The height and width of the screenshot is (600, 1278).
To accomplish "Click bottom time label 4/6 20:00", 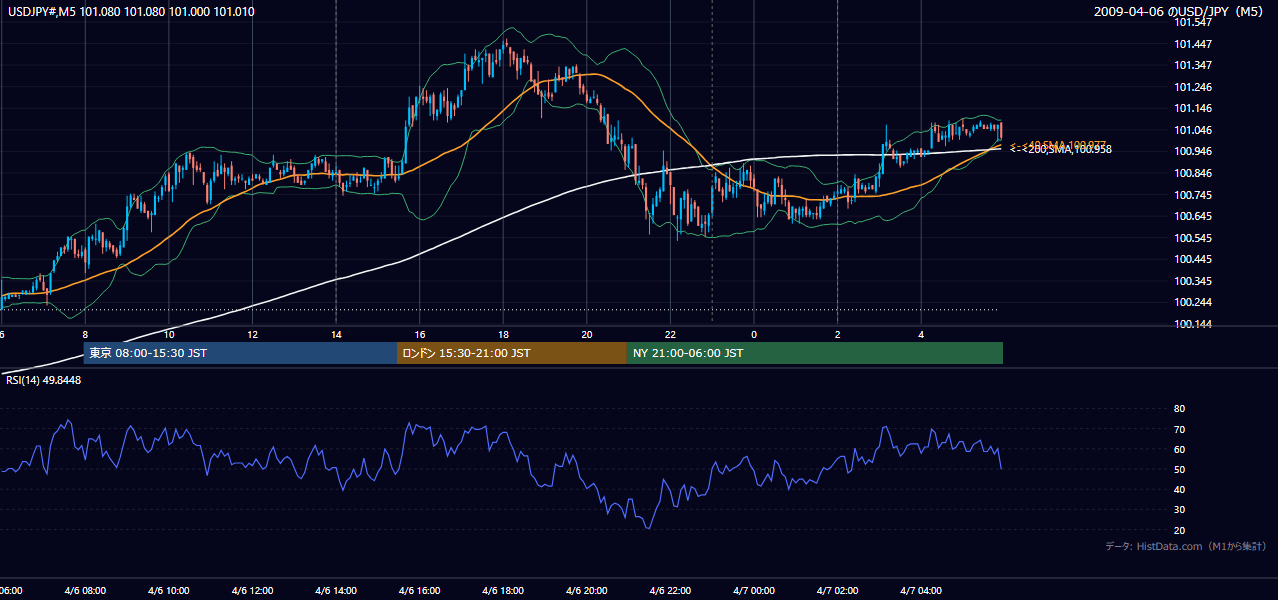I will [x=586, y=591].
